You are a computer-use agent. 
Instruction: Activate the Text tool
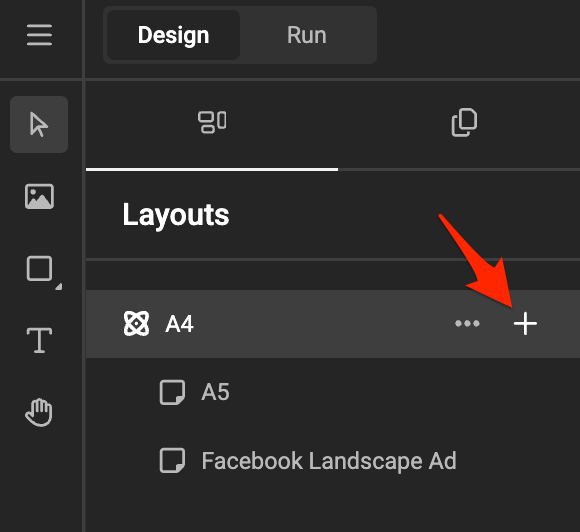click(x=39, y=340)
